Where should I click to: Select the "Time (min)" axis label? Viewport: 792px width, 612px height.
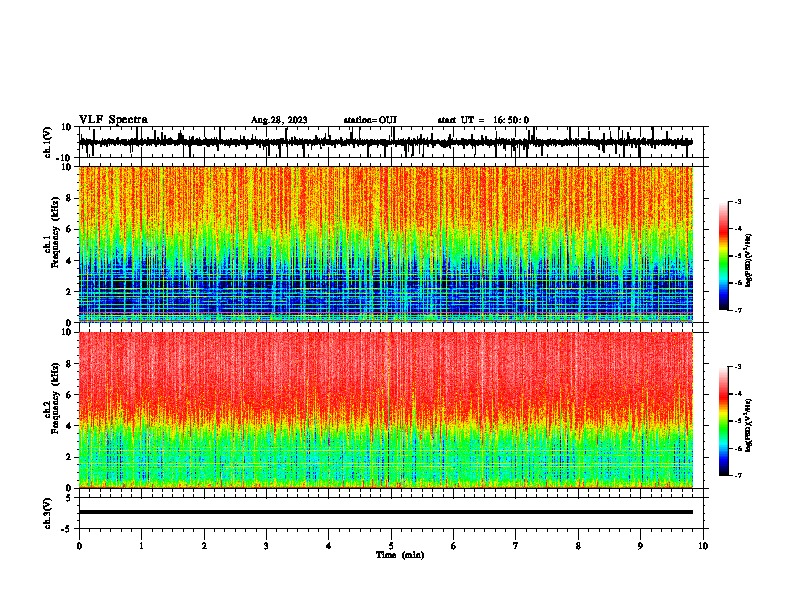(400, 555)
